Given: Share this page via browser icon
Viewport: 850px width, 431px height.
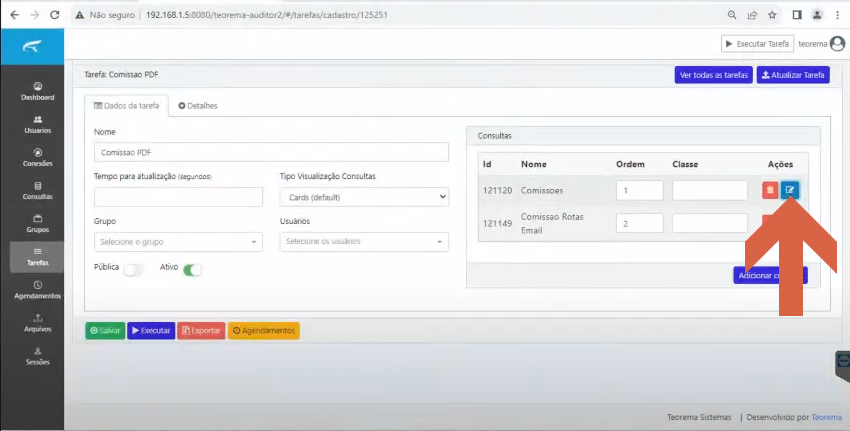Looking at the screenshot, I should click(752, 15).
